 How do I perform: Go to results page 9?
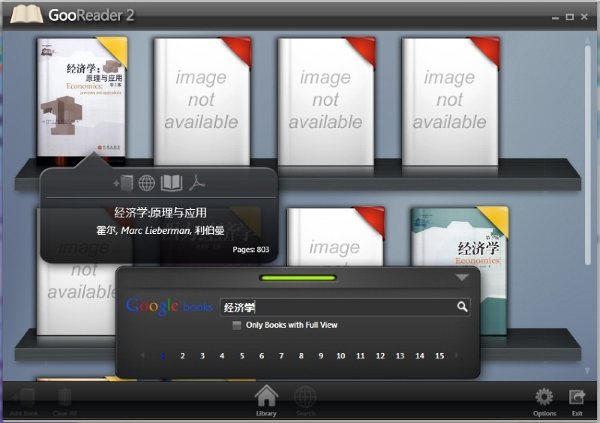coord(321,356)
